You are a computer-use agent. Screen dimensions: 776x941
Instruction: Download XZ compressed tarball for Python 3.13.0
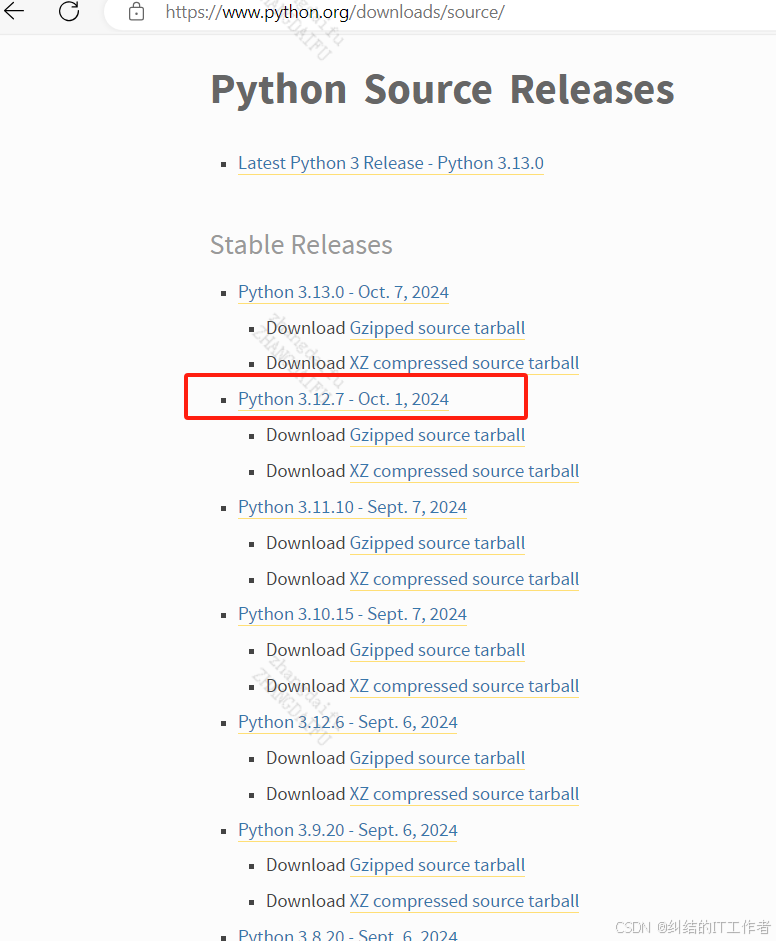[464, 363]
